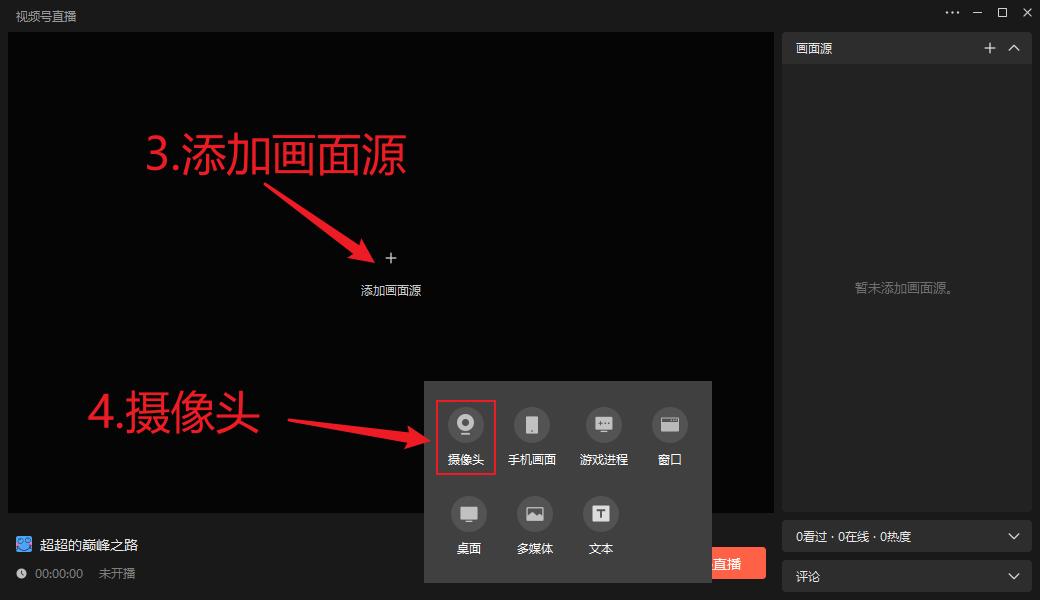Collapse the 画面源 panel with the chevron

click(1014, 47)
